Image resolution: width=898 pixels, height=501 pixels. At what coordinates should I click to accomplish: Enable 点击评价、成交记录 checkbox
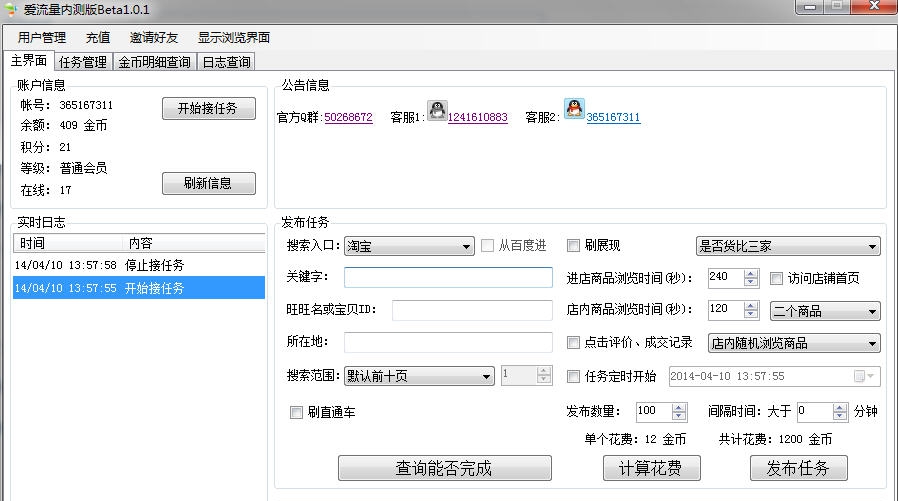pyautogui.click(x=573, y=342)
